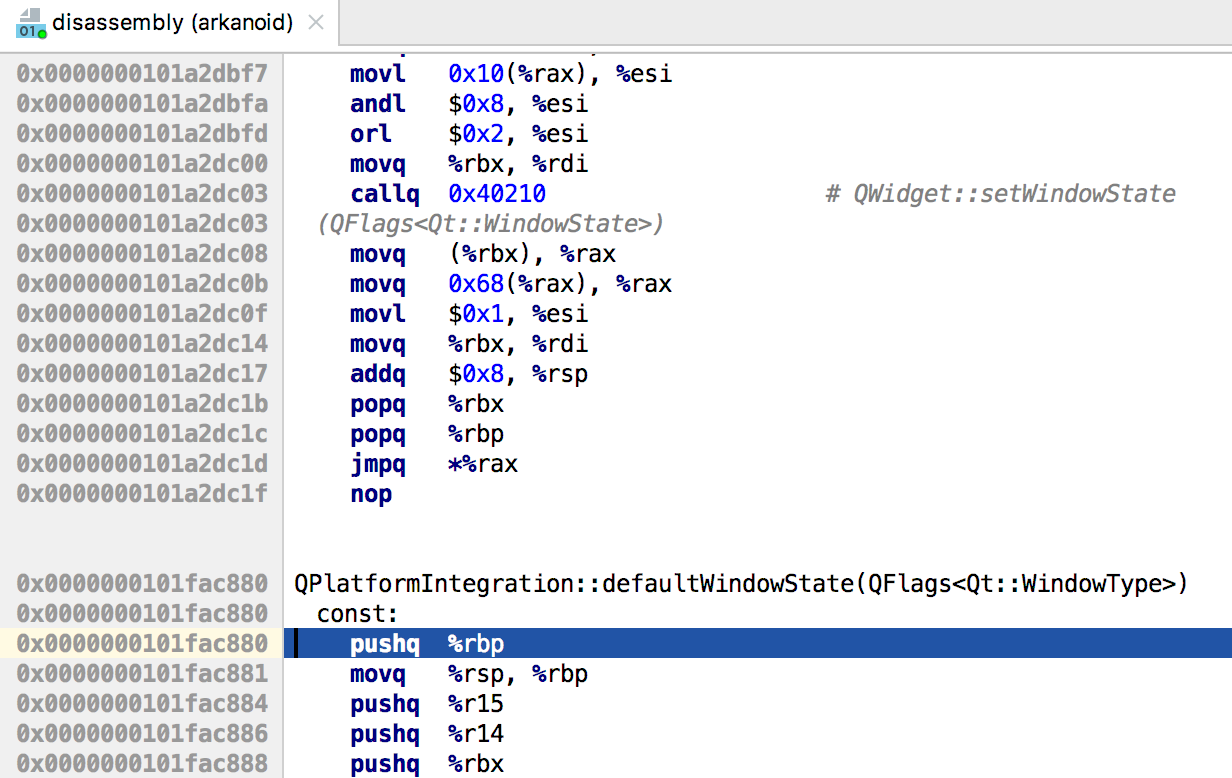Place cursor on the "jmpq *%rax" instruction
This screenshot has width=1232, height=778.
click(434, 464)
